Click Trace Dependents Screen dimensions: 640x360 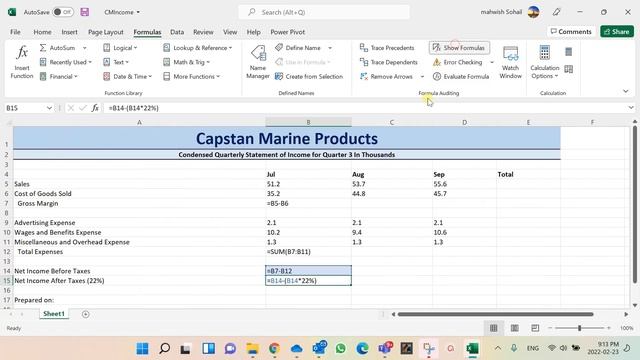(x=388, y=62)
